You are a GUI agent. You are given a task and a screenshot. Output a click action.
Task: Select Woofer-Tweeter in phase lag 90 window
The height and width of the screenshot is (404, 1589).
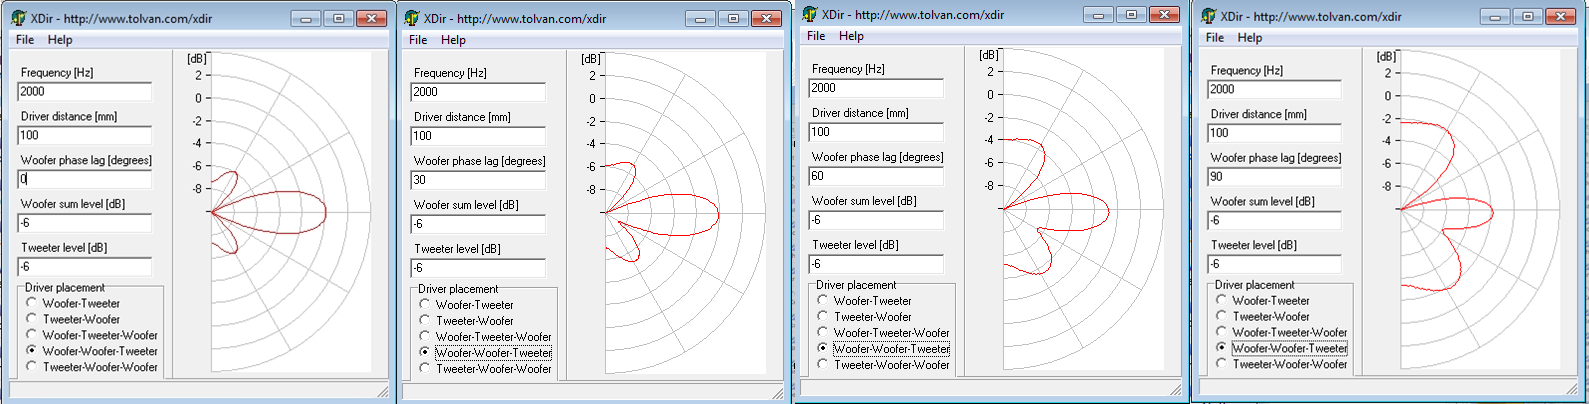click(x=1263, y=300)
